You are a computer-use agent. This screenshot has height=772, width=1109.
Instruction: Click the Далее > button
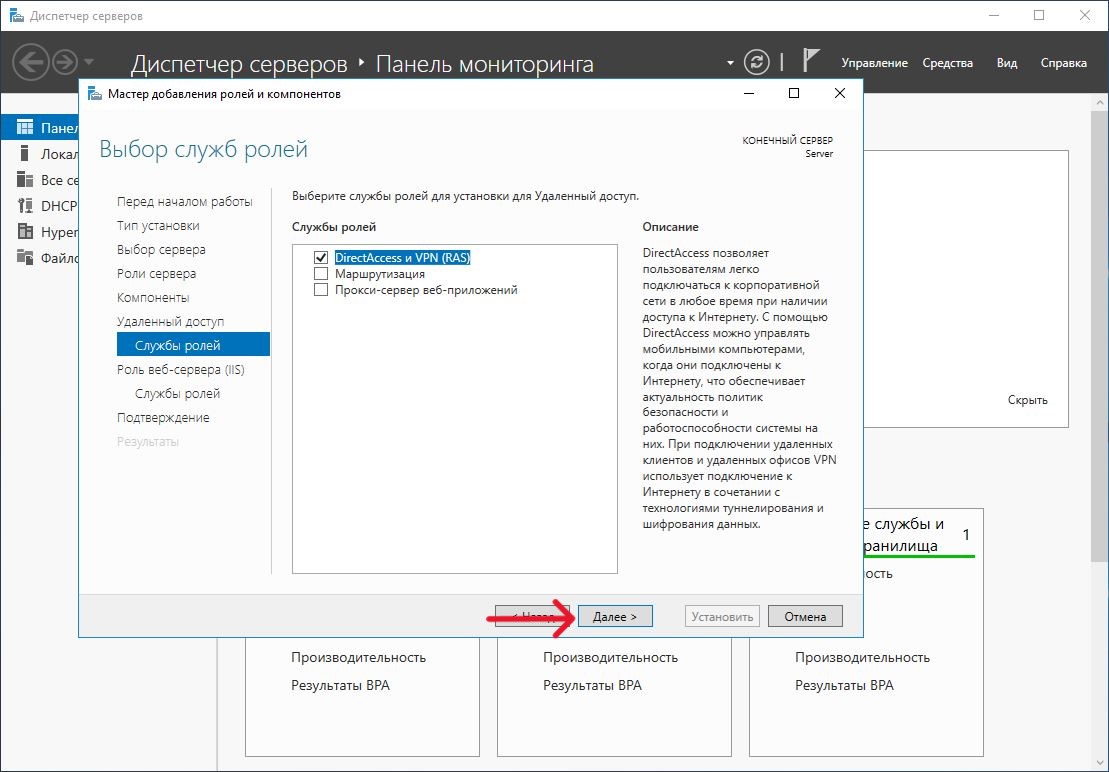[615, 616]
